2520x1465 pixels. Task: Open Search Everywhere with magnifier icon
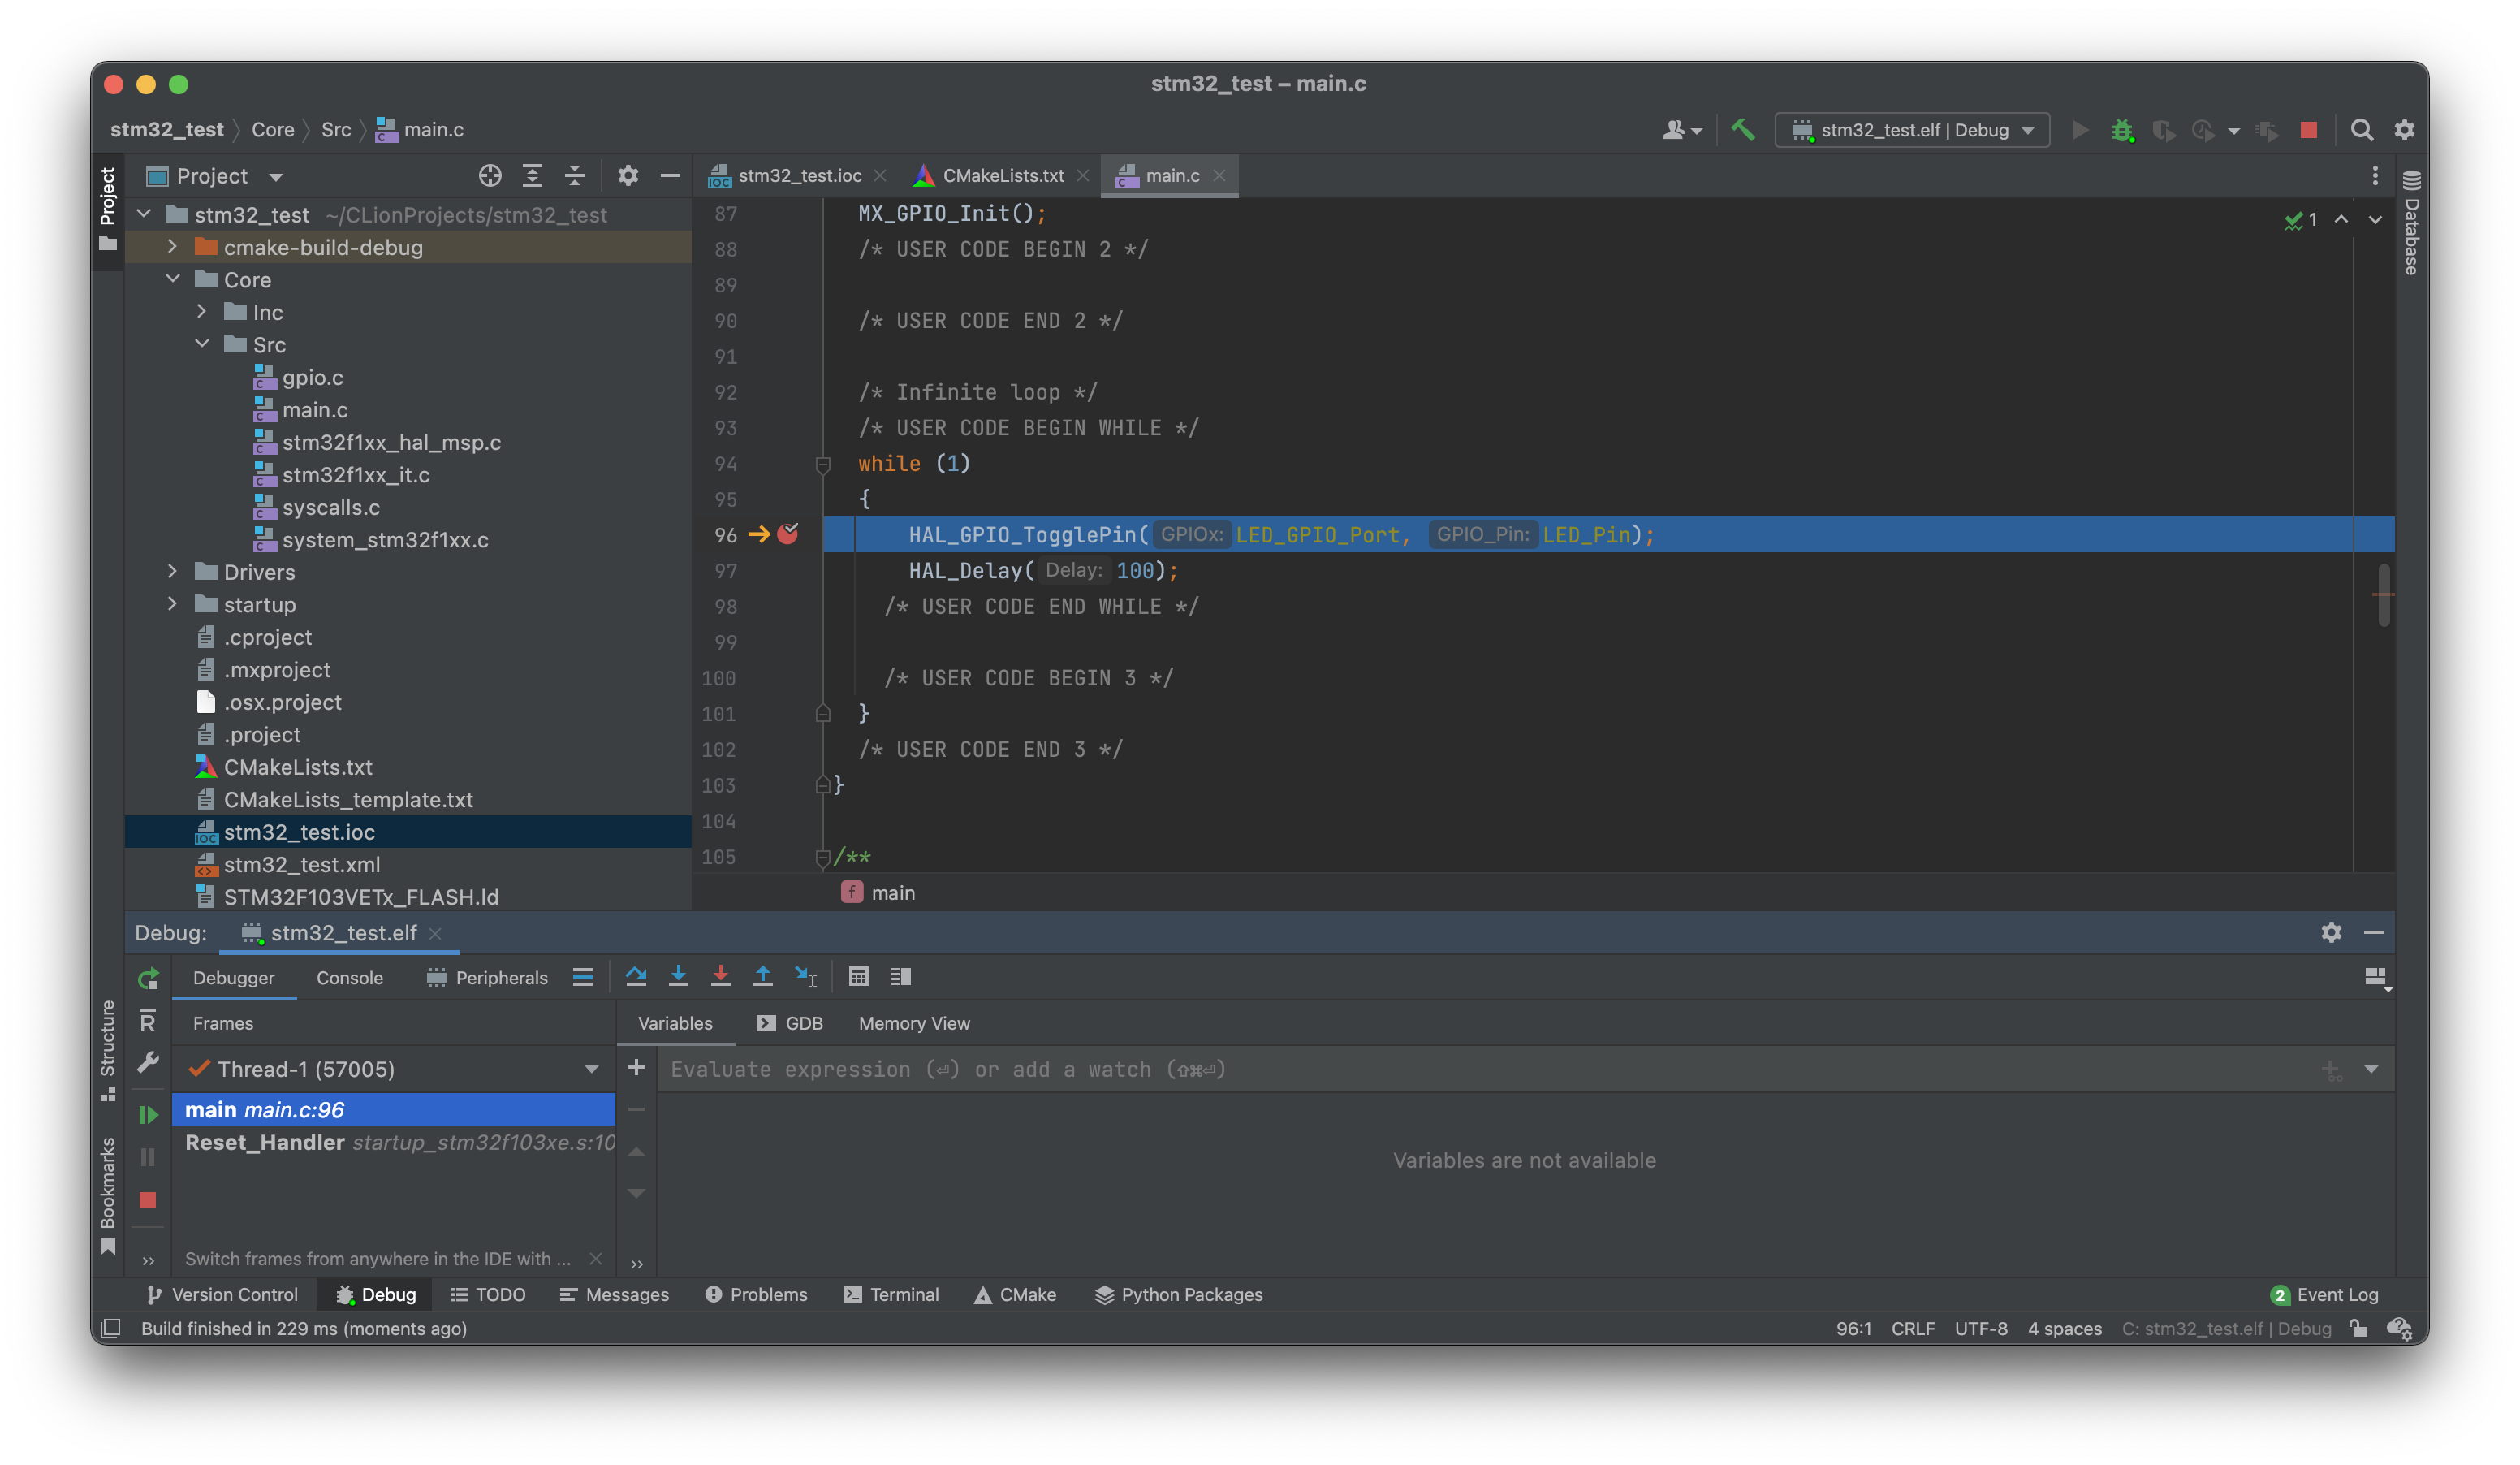2362,130
